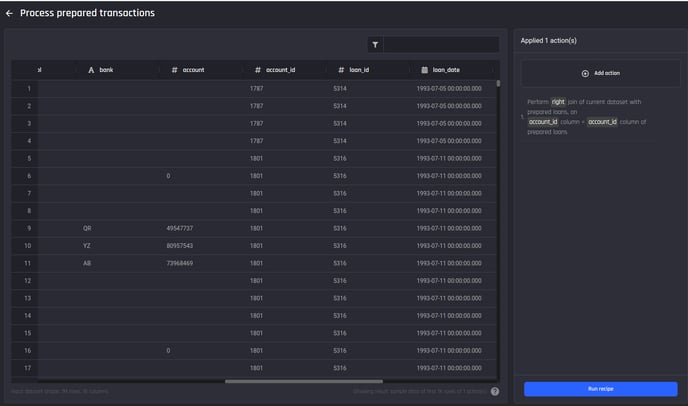Select account_id 1787 in row 1
Viewport: 688px width, 406px height.
pos(257,89)
